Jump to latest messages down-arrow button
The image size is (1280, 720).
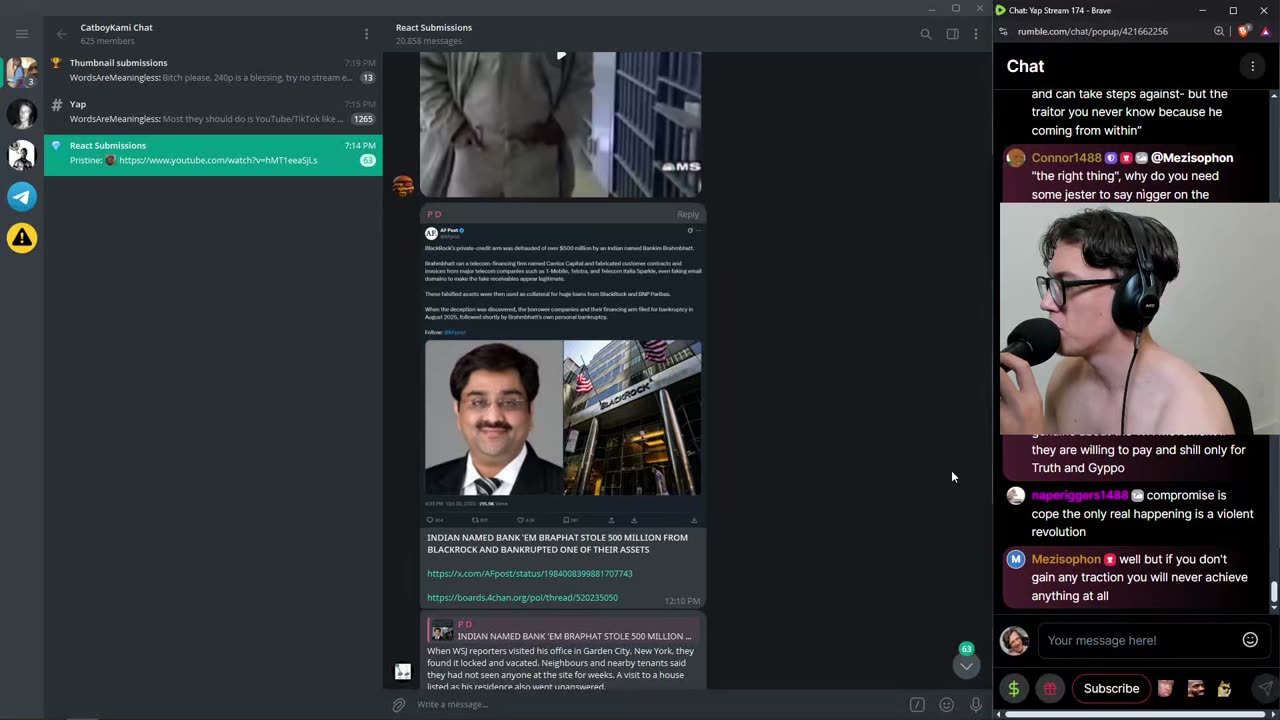pos(966,666)
